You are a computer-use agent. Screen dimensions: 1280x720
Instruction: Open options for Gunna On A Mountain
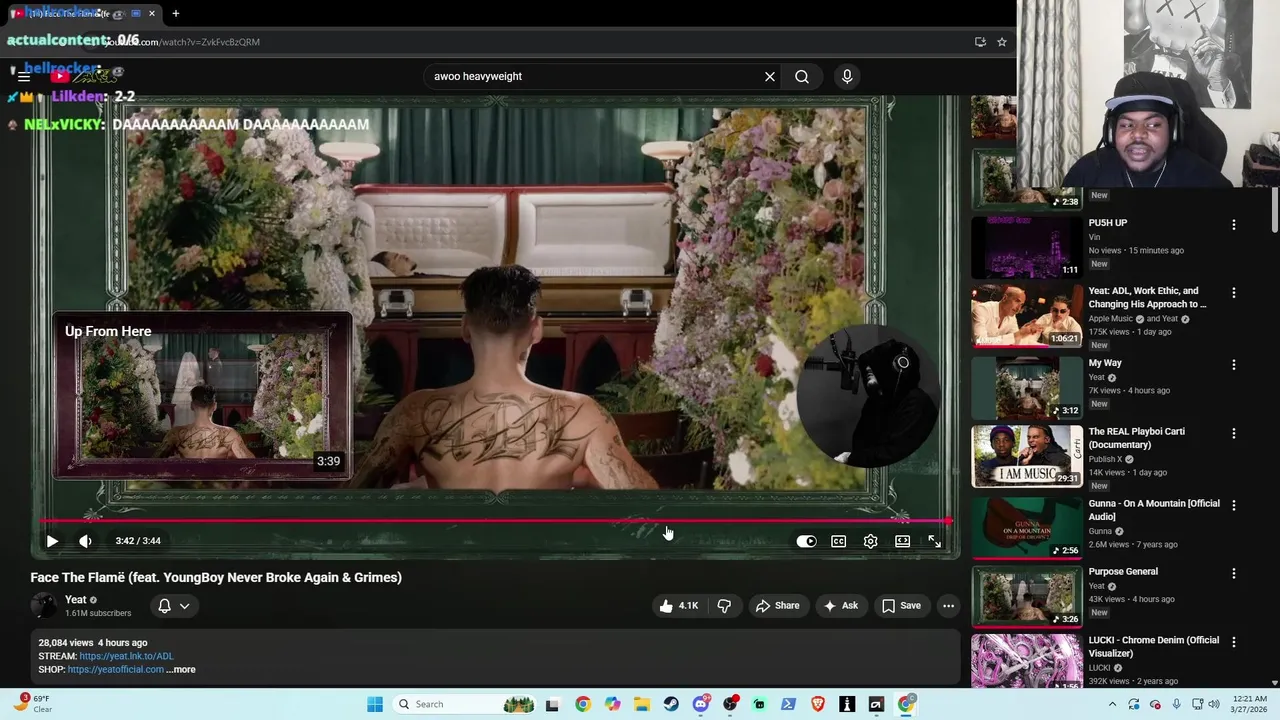pyautogui.click(x=1233, y=505)
